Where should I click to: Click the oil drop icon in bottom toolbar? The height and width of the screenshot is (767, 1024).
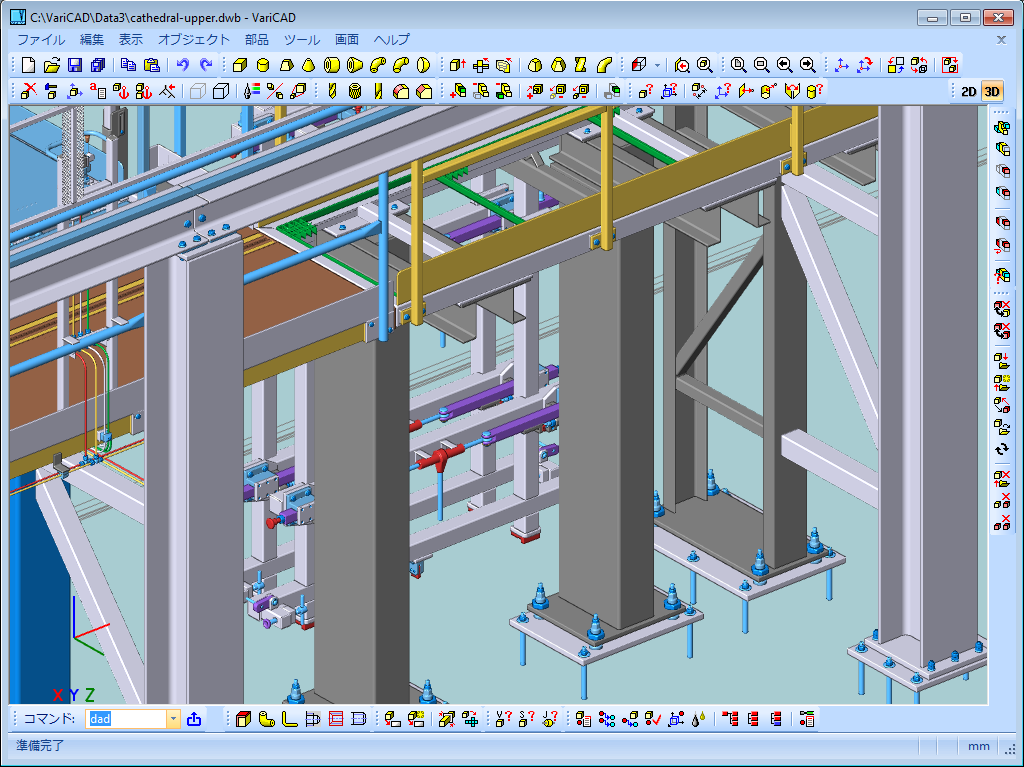[699, 719]
